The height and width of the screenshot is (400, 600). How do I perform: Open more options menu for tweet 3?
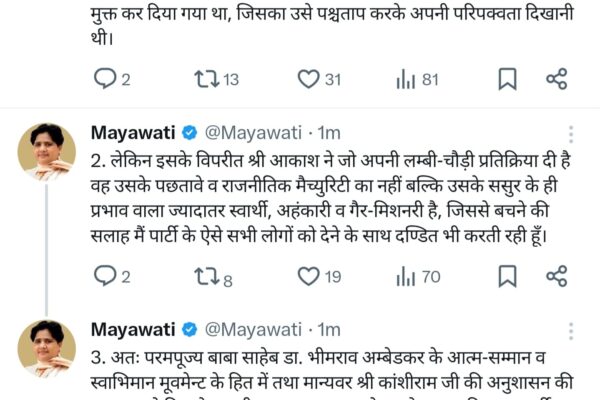tap(571, 331)
